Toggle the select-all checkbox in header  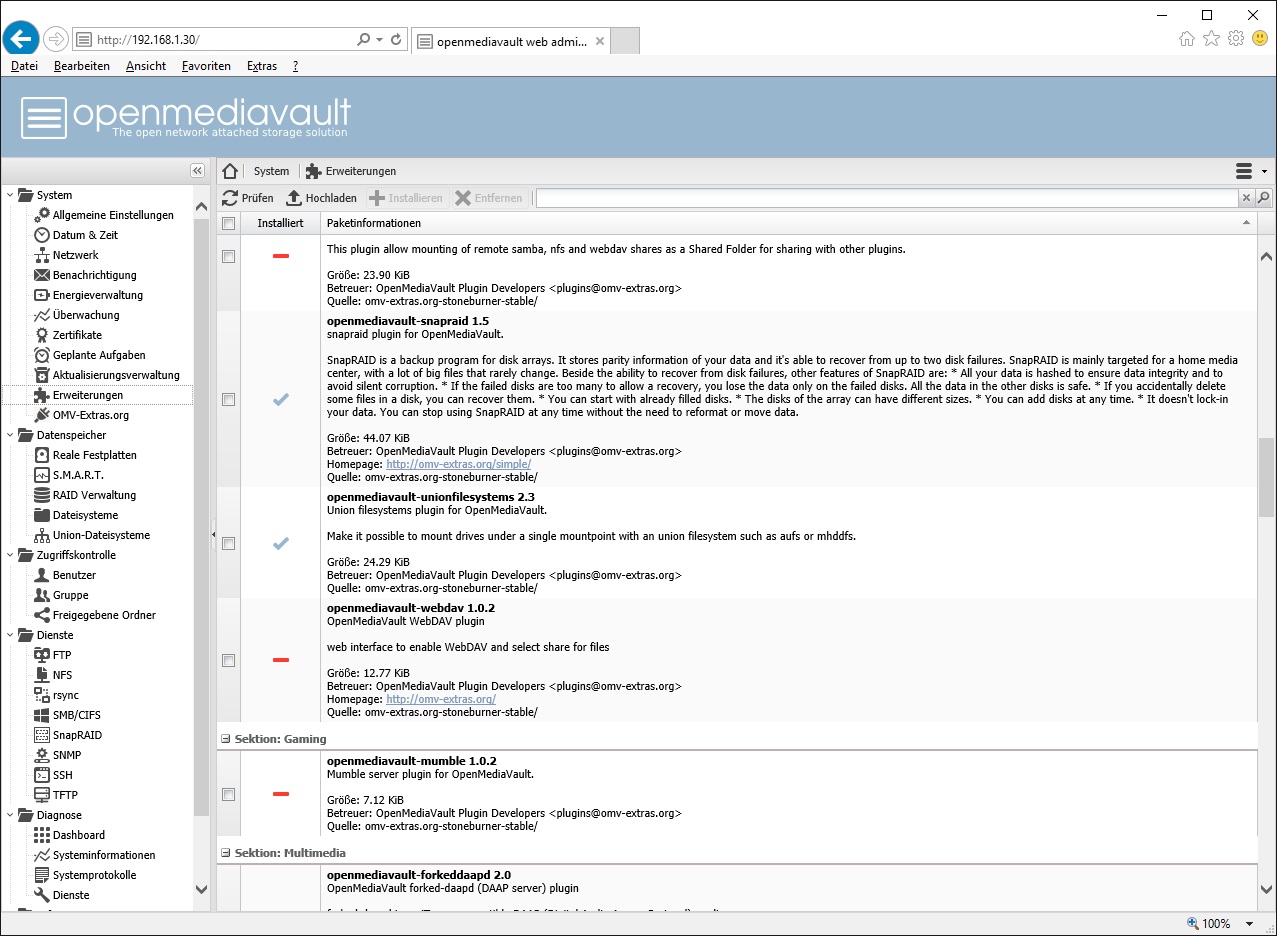[x=228, y=223]
